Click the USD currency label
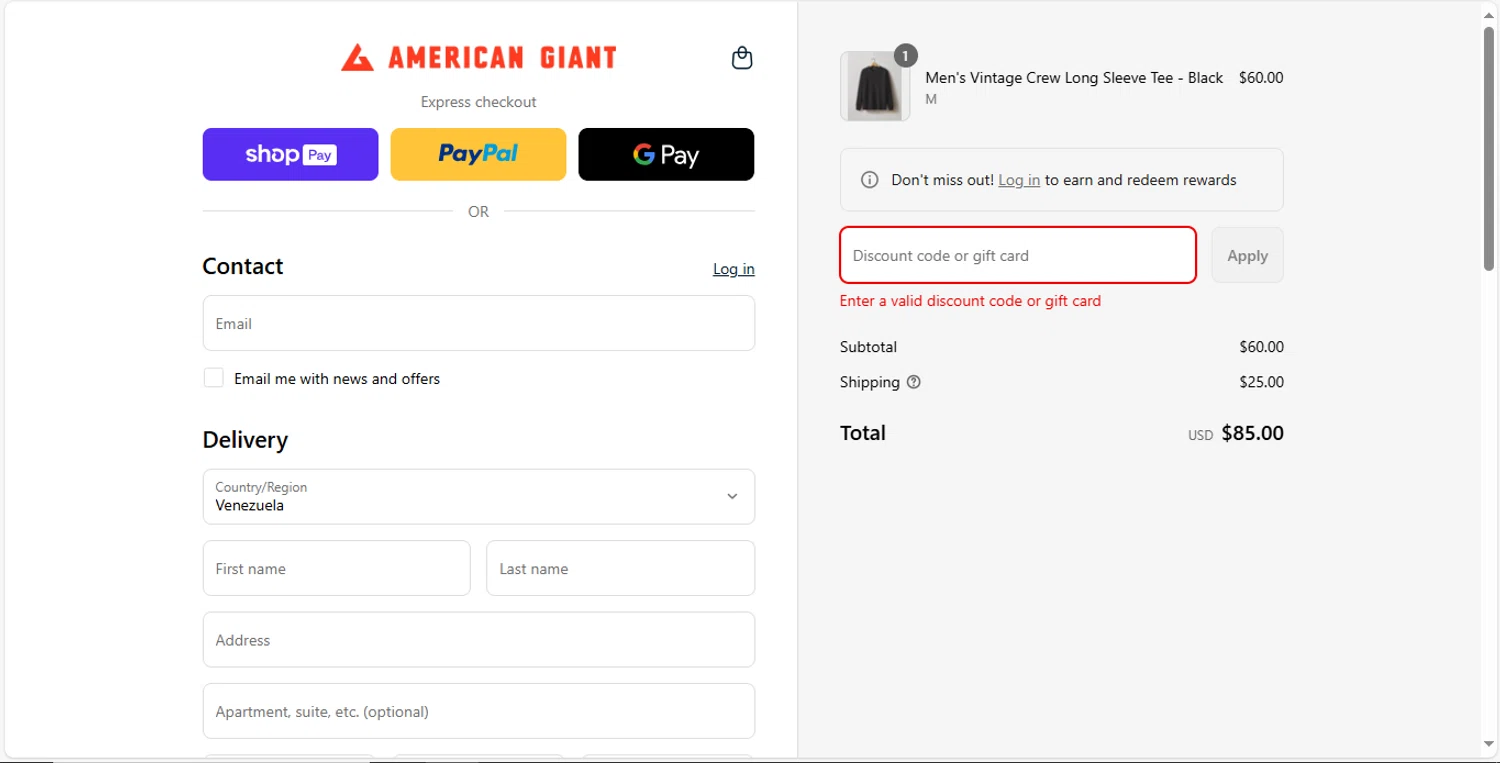Image resolution: width=1500 pixels, height=763 pixels. click(1200, 435)
